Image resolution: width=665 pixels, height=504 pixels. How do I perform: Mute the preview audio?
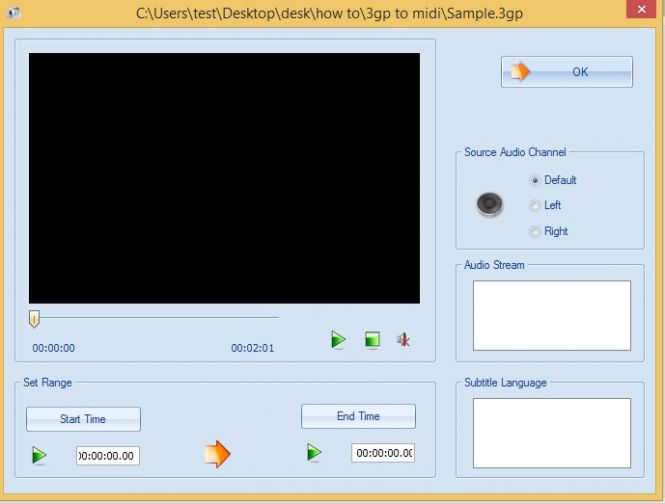(x=403, y=340)
